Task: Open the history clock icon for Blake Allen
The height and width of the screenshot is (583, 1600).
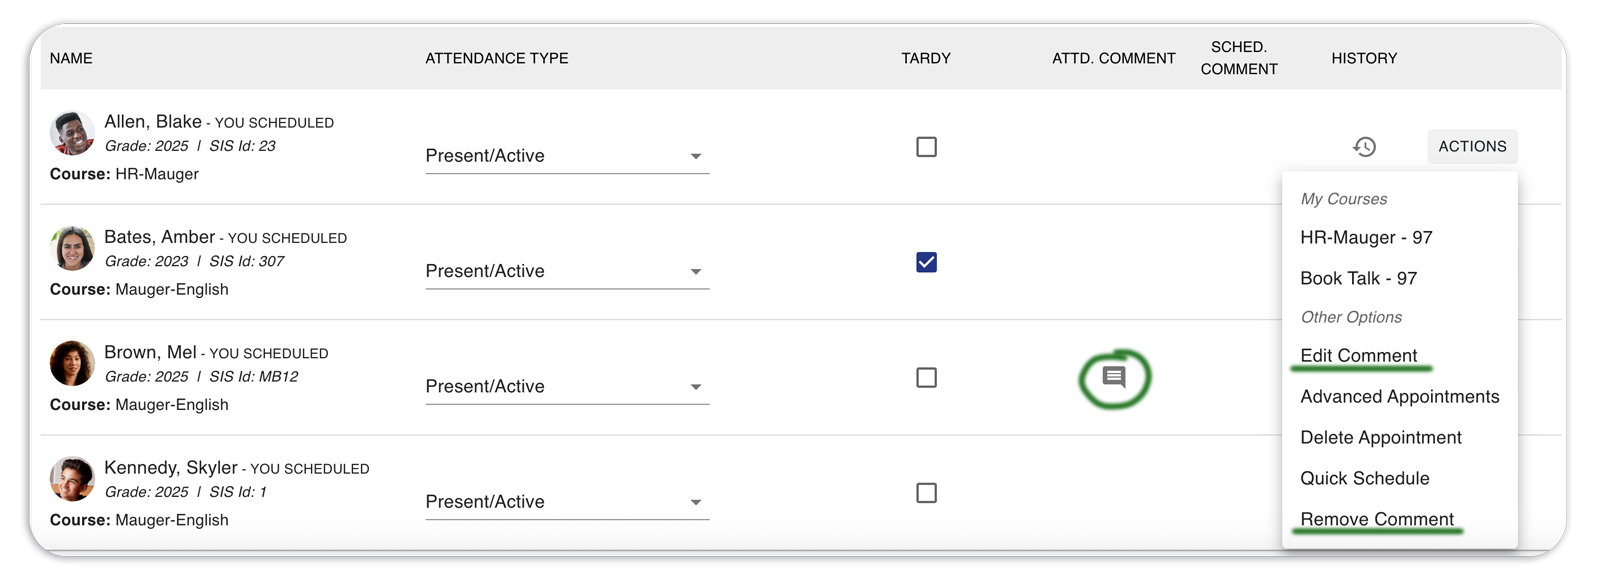Action: pyautogui.click(x=1364, y=147)
